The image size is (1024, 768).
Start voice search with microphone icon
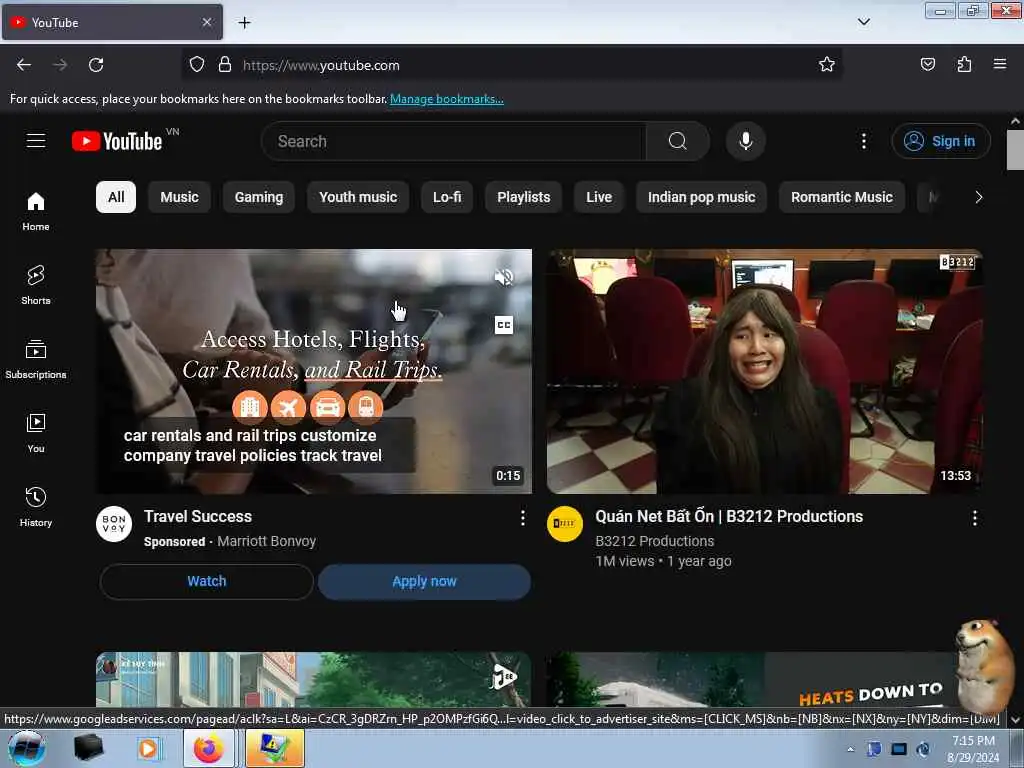[745, 141]
